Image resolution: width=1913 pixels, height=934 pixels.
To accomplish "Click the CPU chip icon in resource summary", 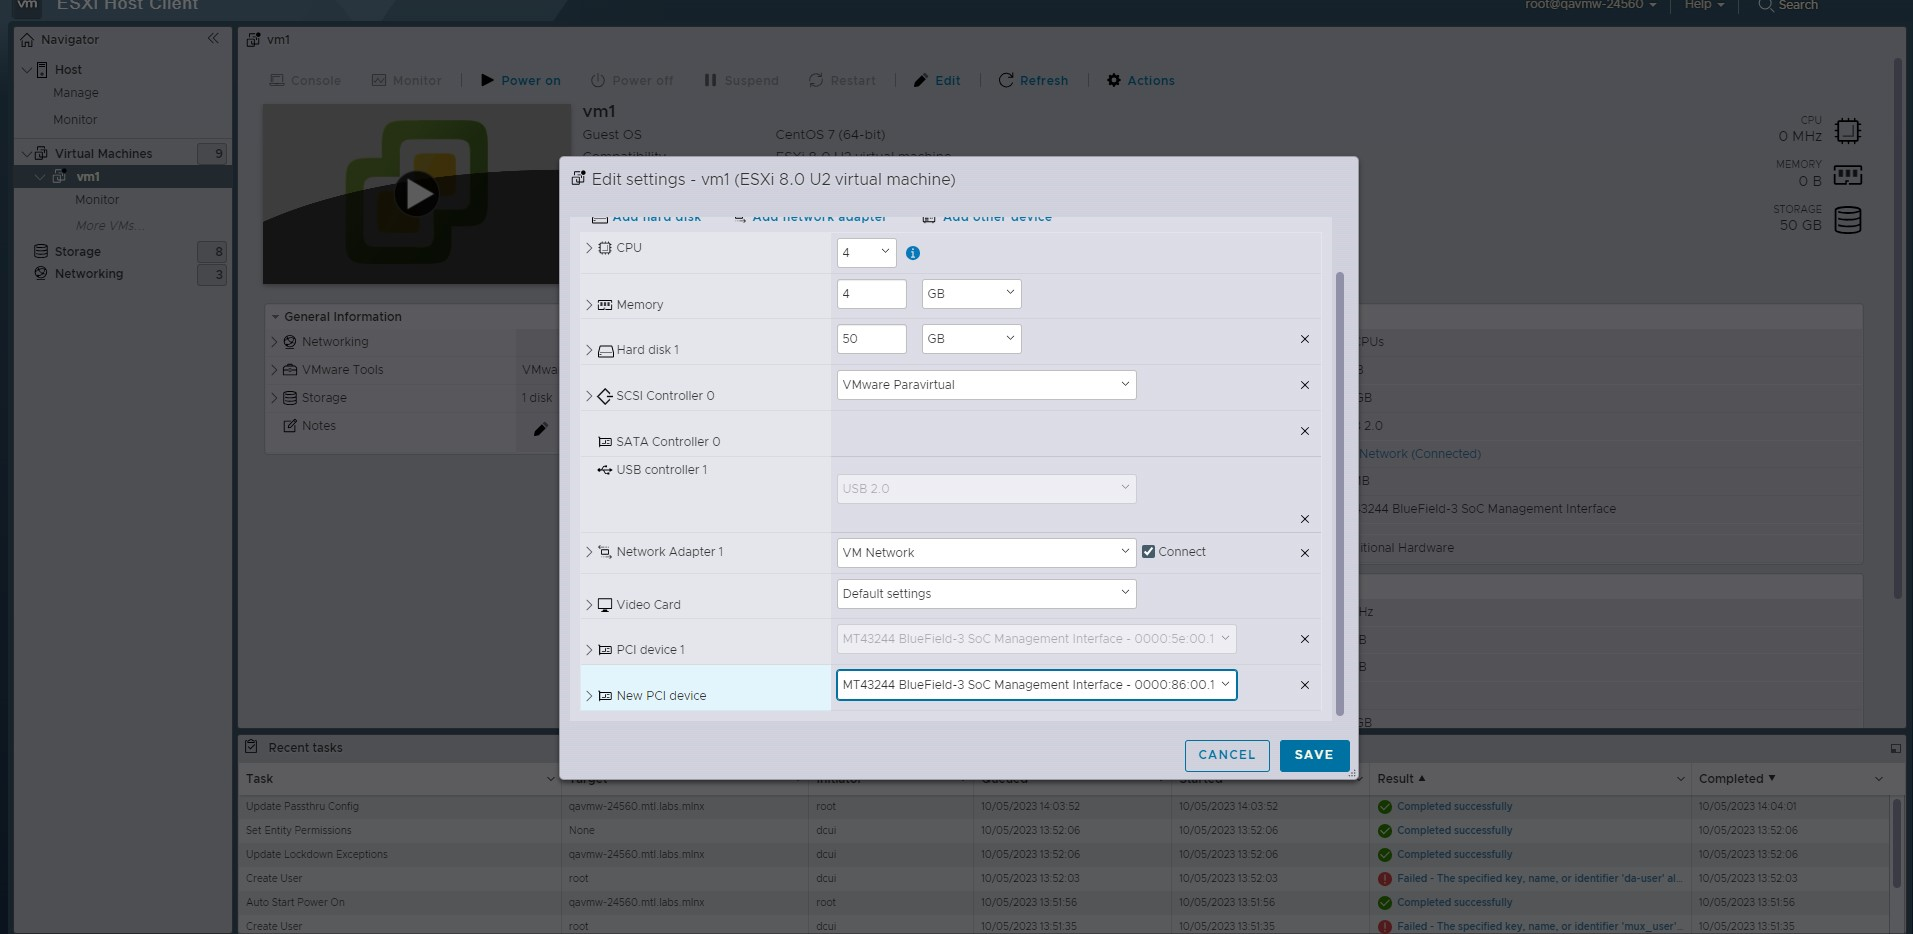I will click(1848, 131).
